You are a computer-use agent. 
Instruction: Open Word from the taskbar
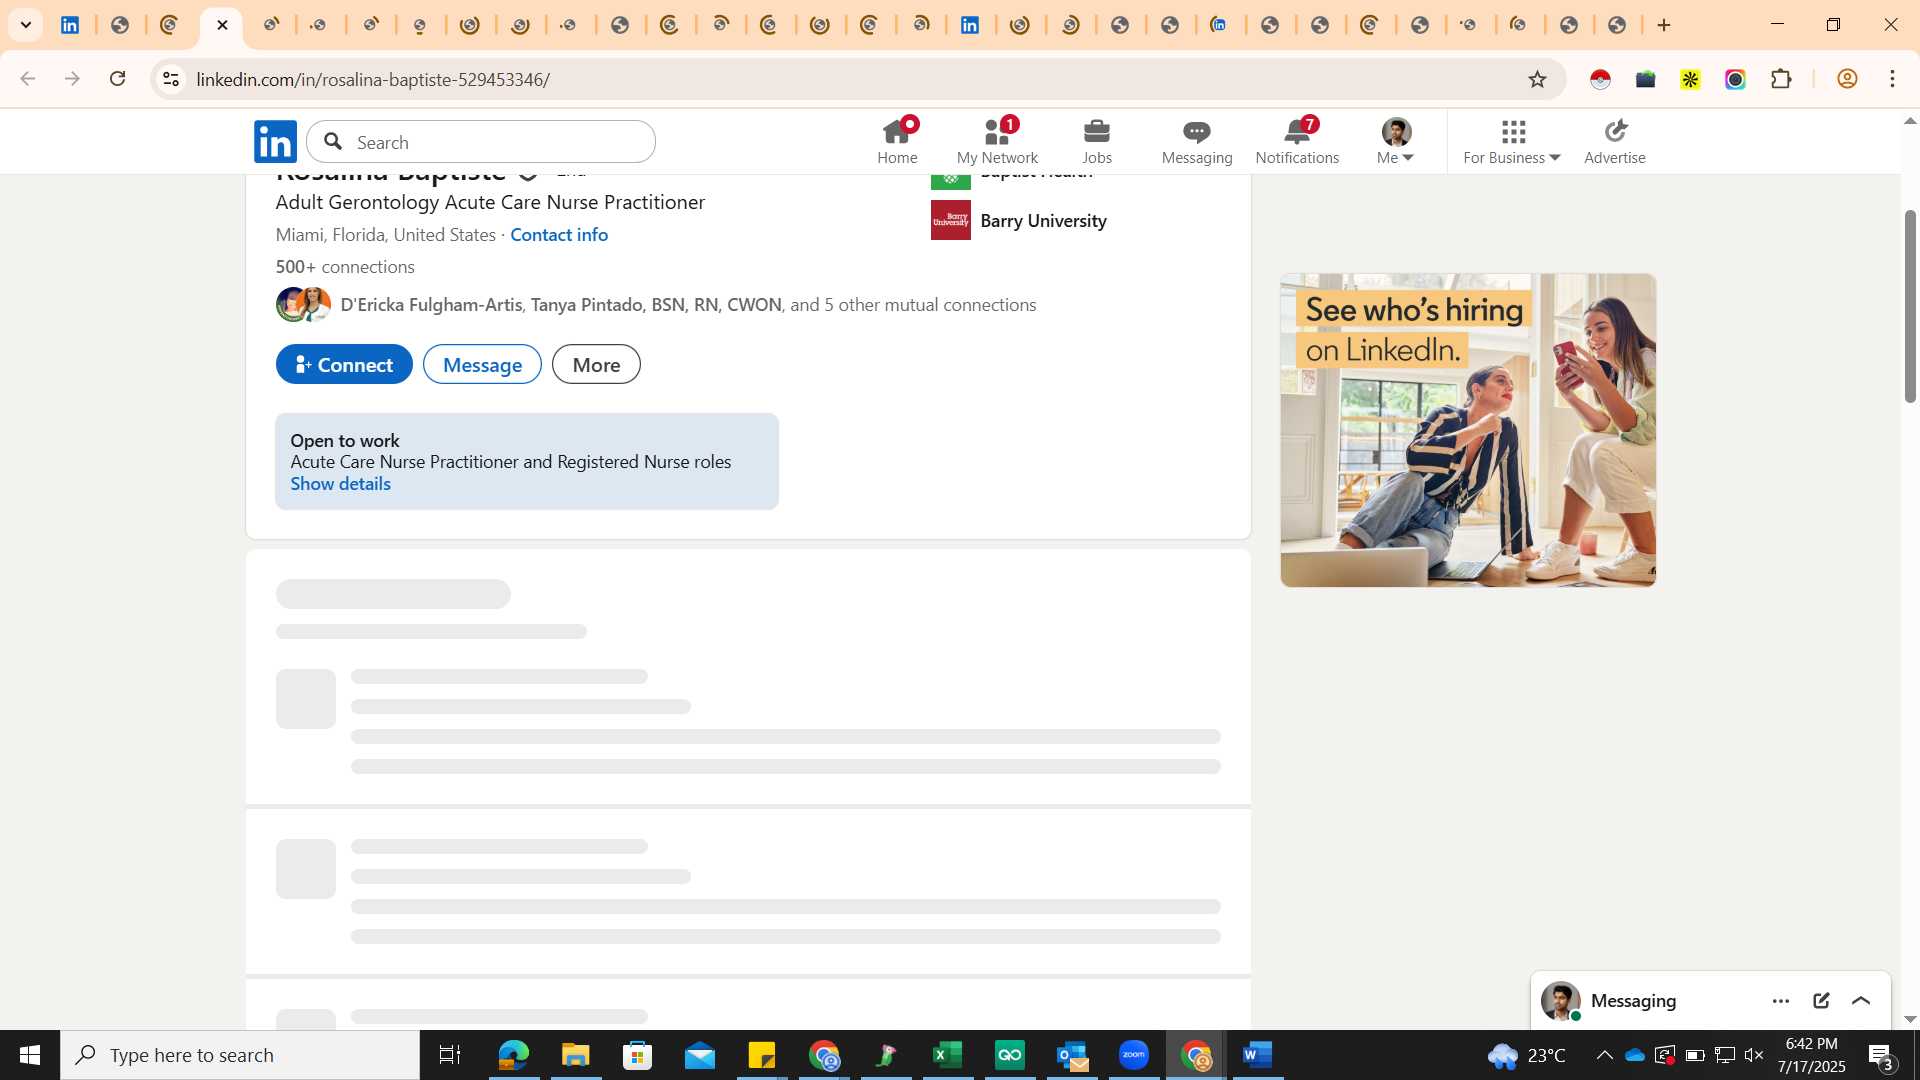(1258, 1055)
